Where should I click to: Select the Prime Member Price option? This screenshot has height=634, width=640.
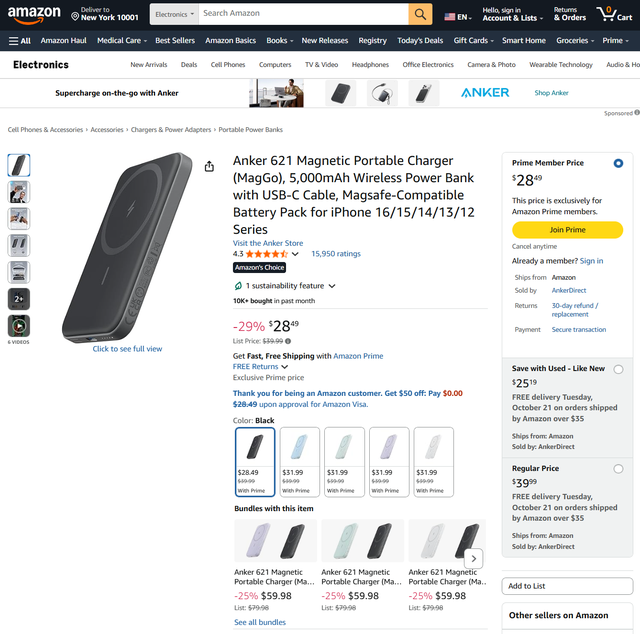(x=618, y=163)
